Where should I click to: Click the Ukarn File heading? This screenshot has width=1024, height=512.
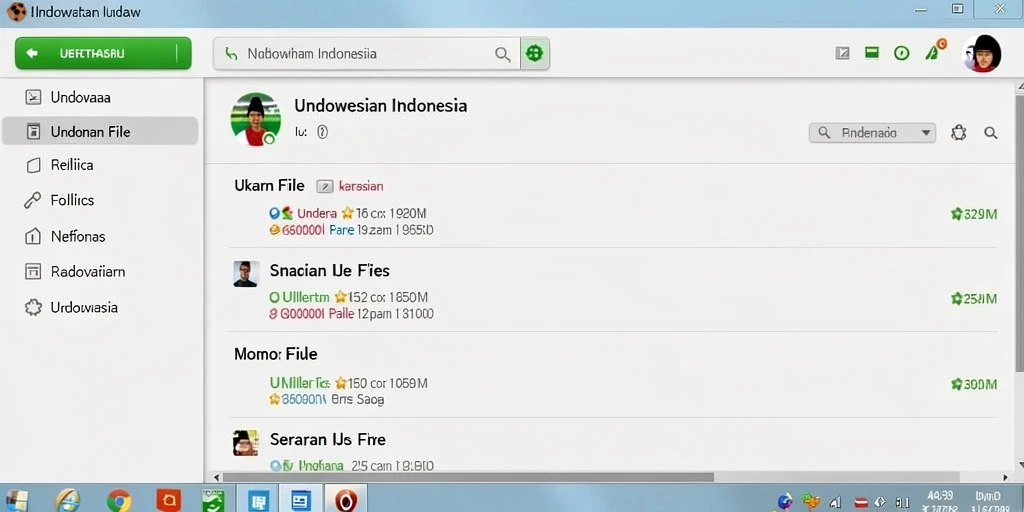269,185
